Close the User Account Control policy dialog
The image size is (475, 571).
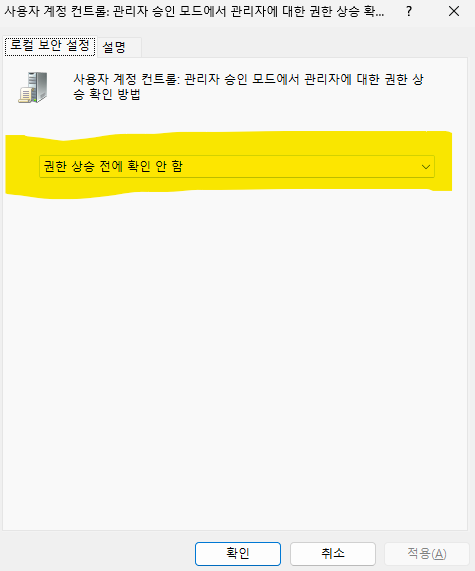click(454, 12)
